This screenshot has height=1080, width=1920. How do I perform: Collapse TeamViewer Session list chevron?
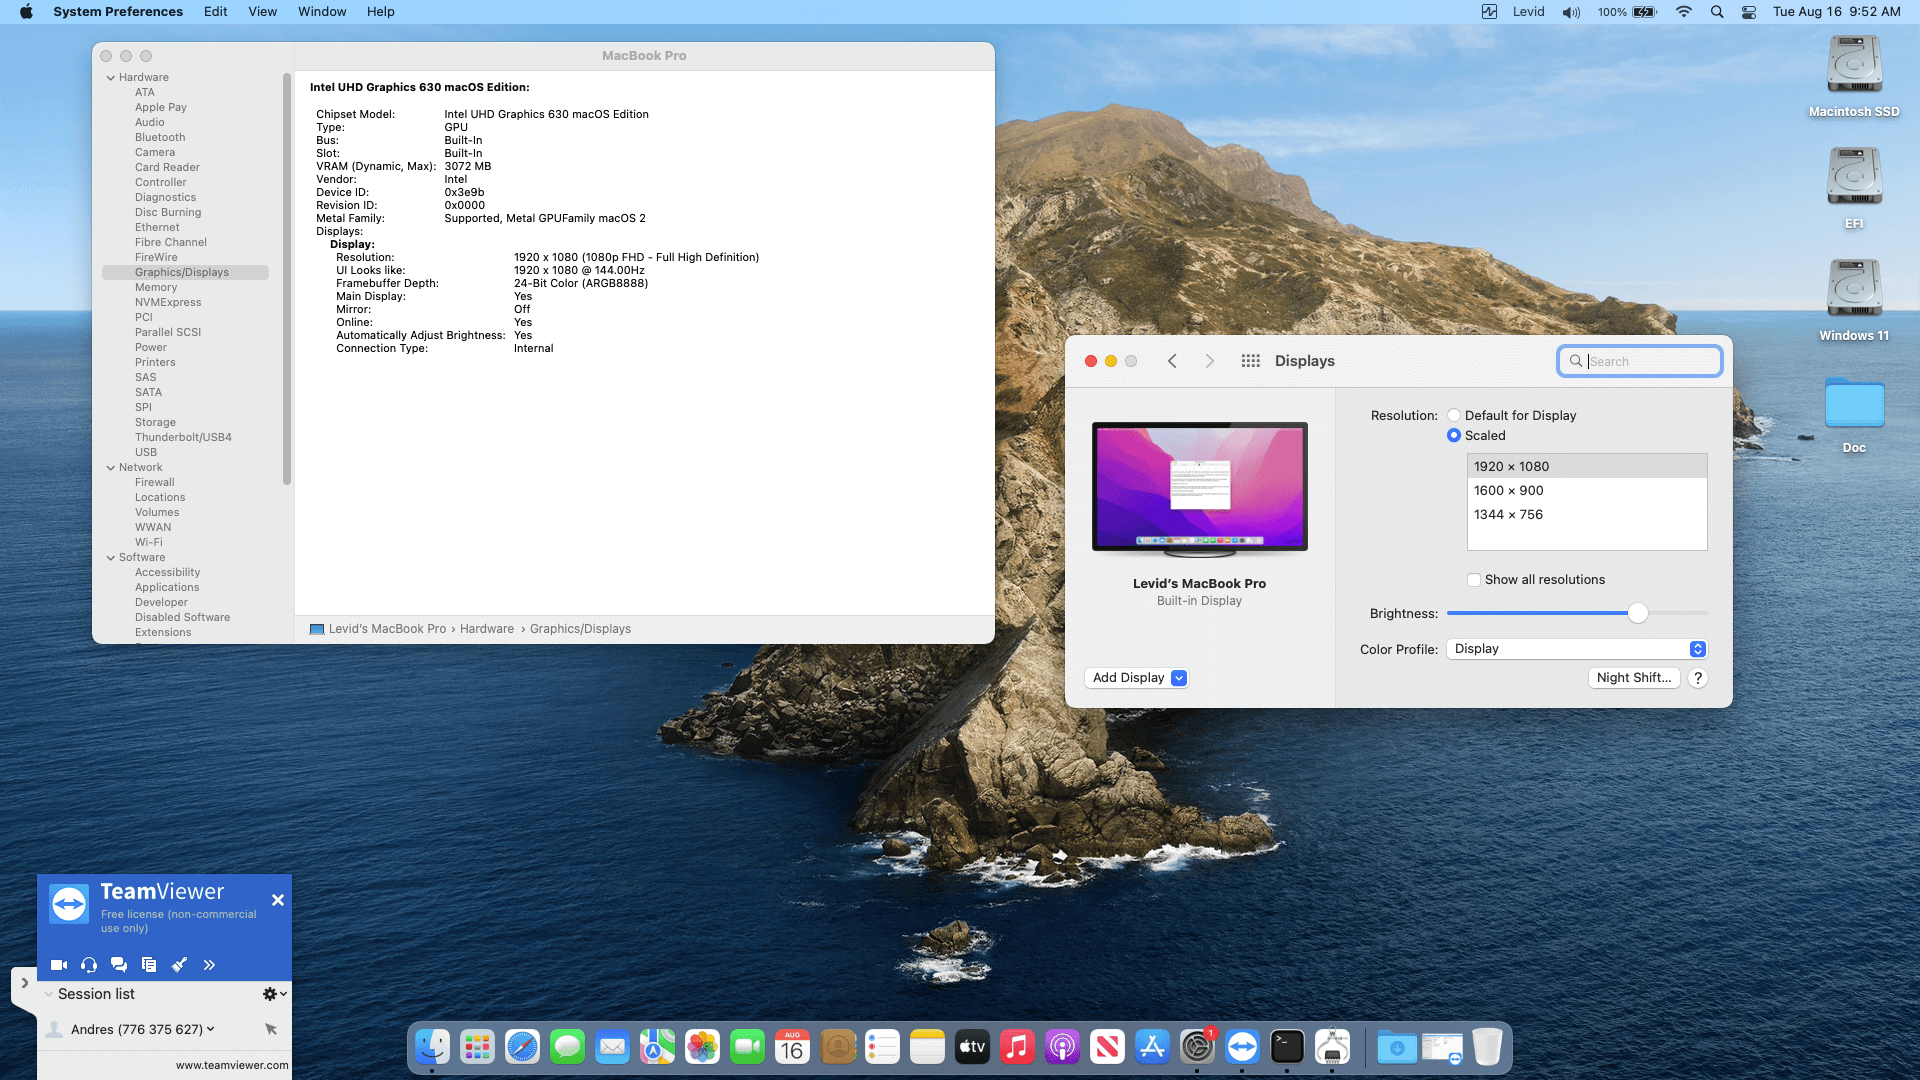[48, 995]
